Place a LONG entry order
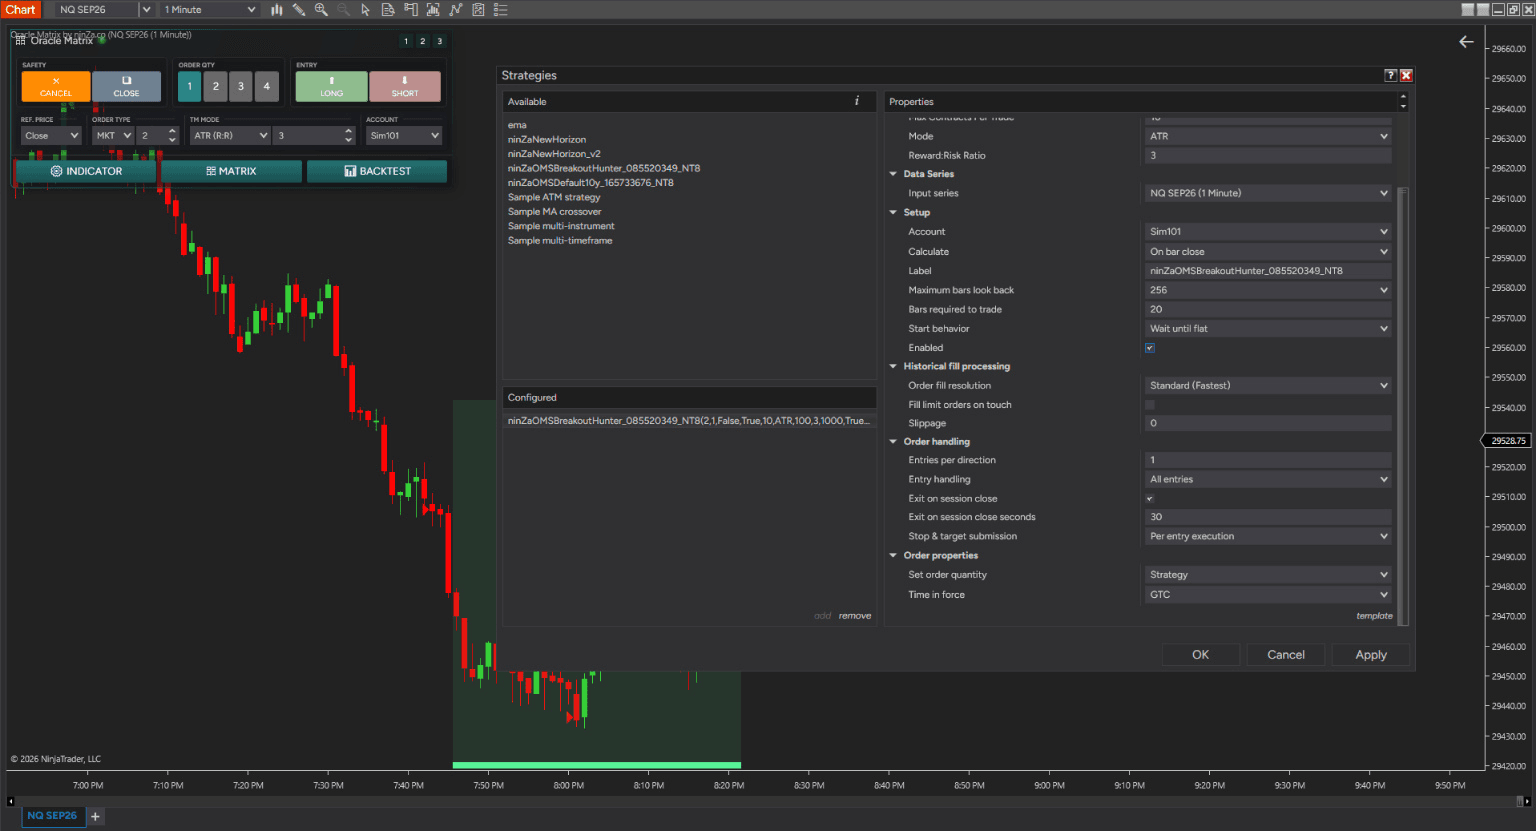 (x=331, y=87)
